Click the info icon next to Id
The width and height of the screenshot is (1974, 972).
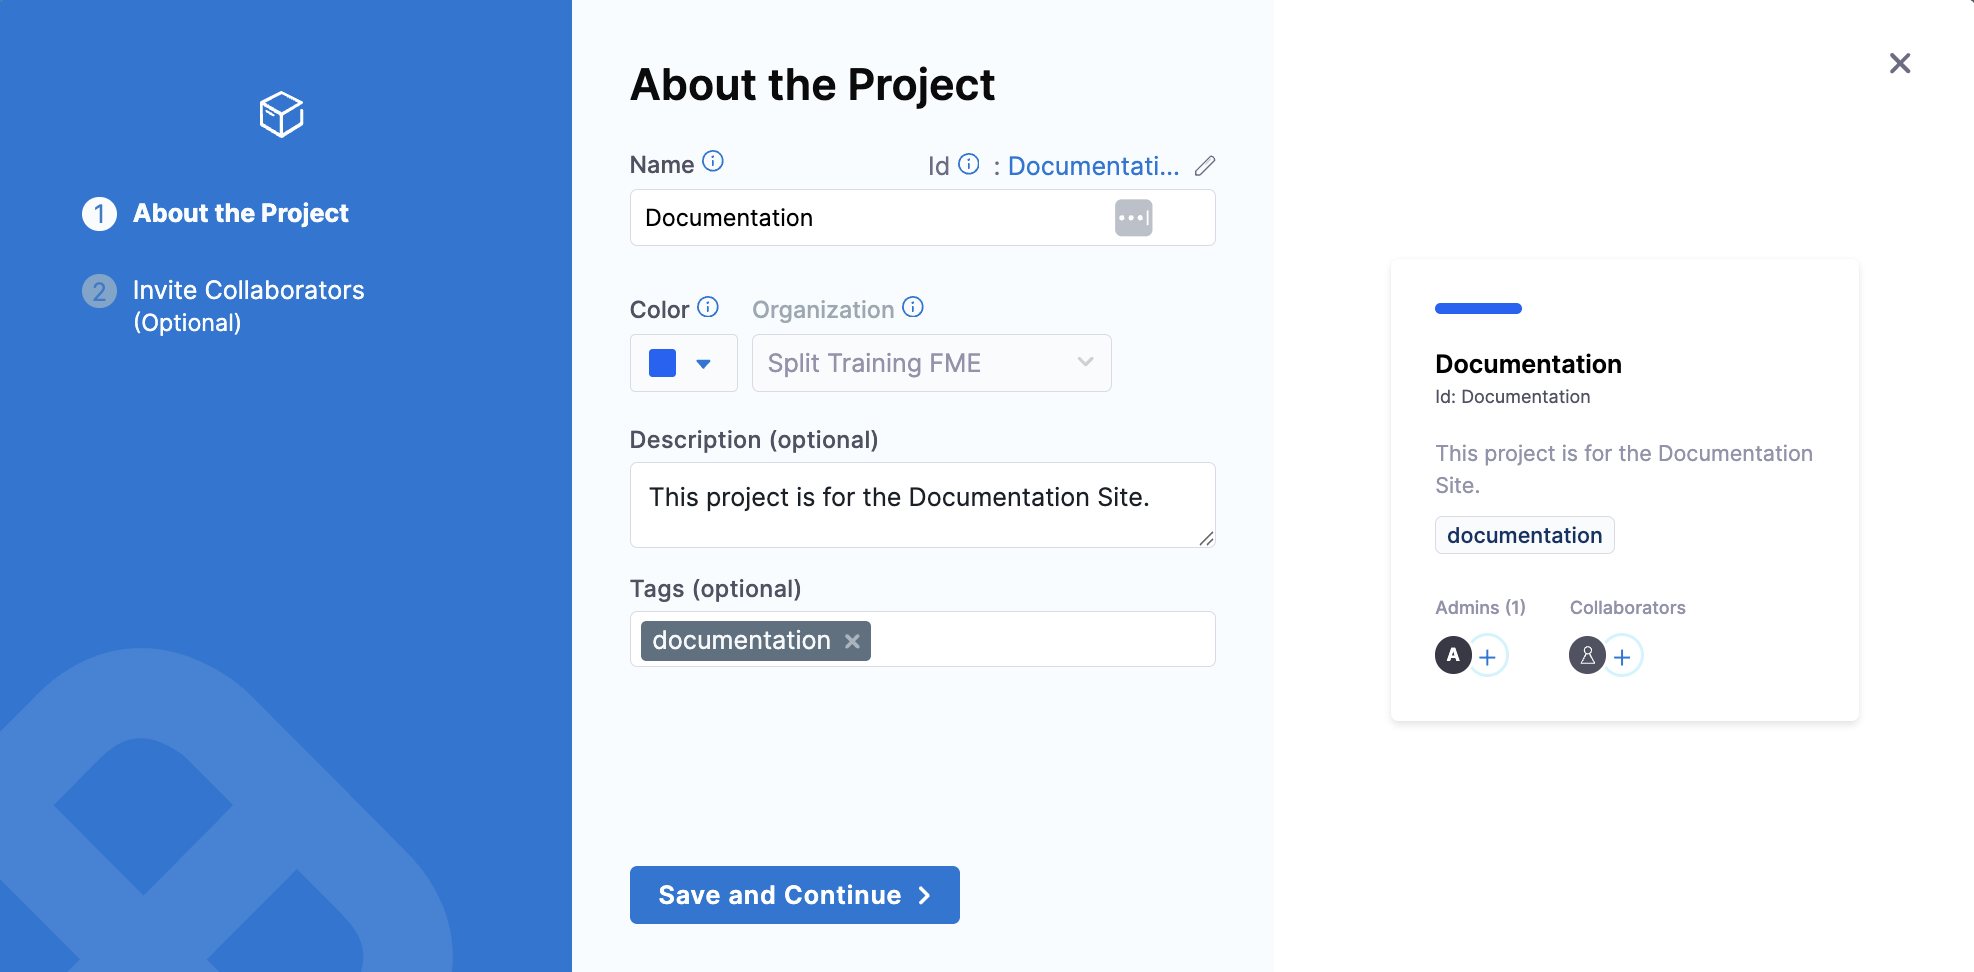(x=968, y=164)
